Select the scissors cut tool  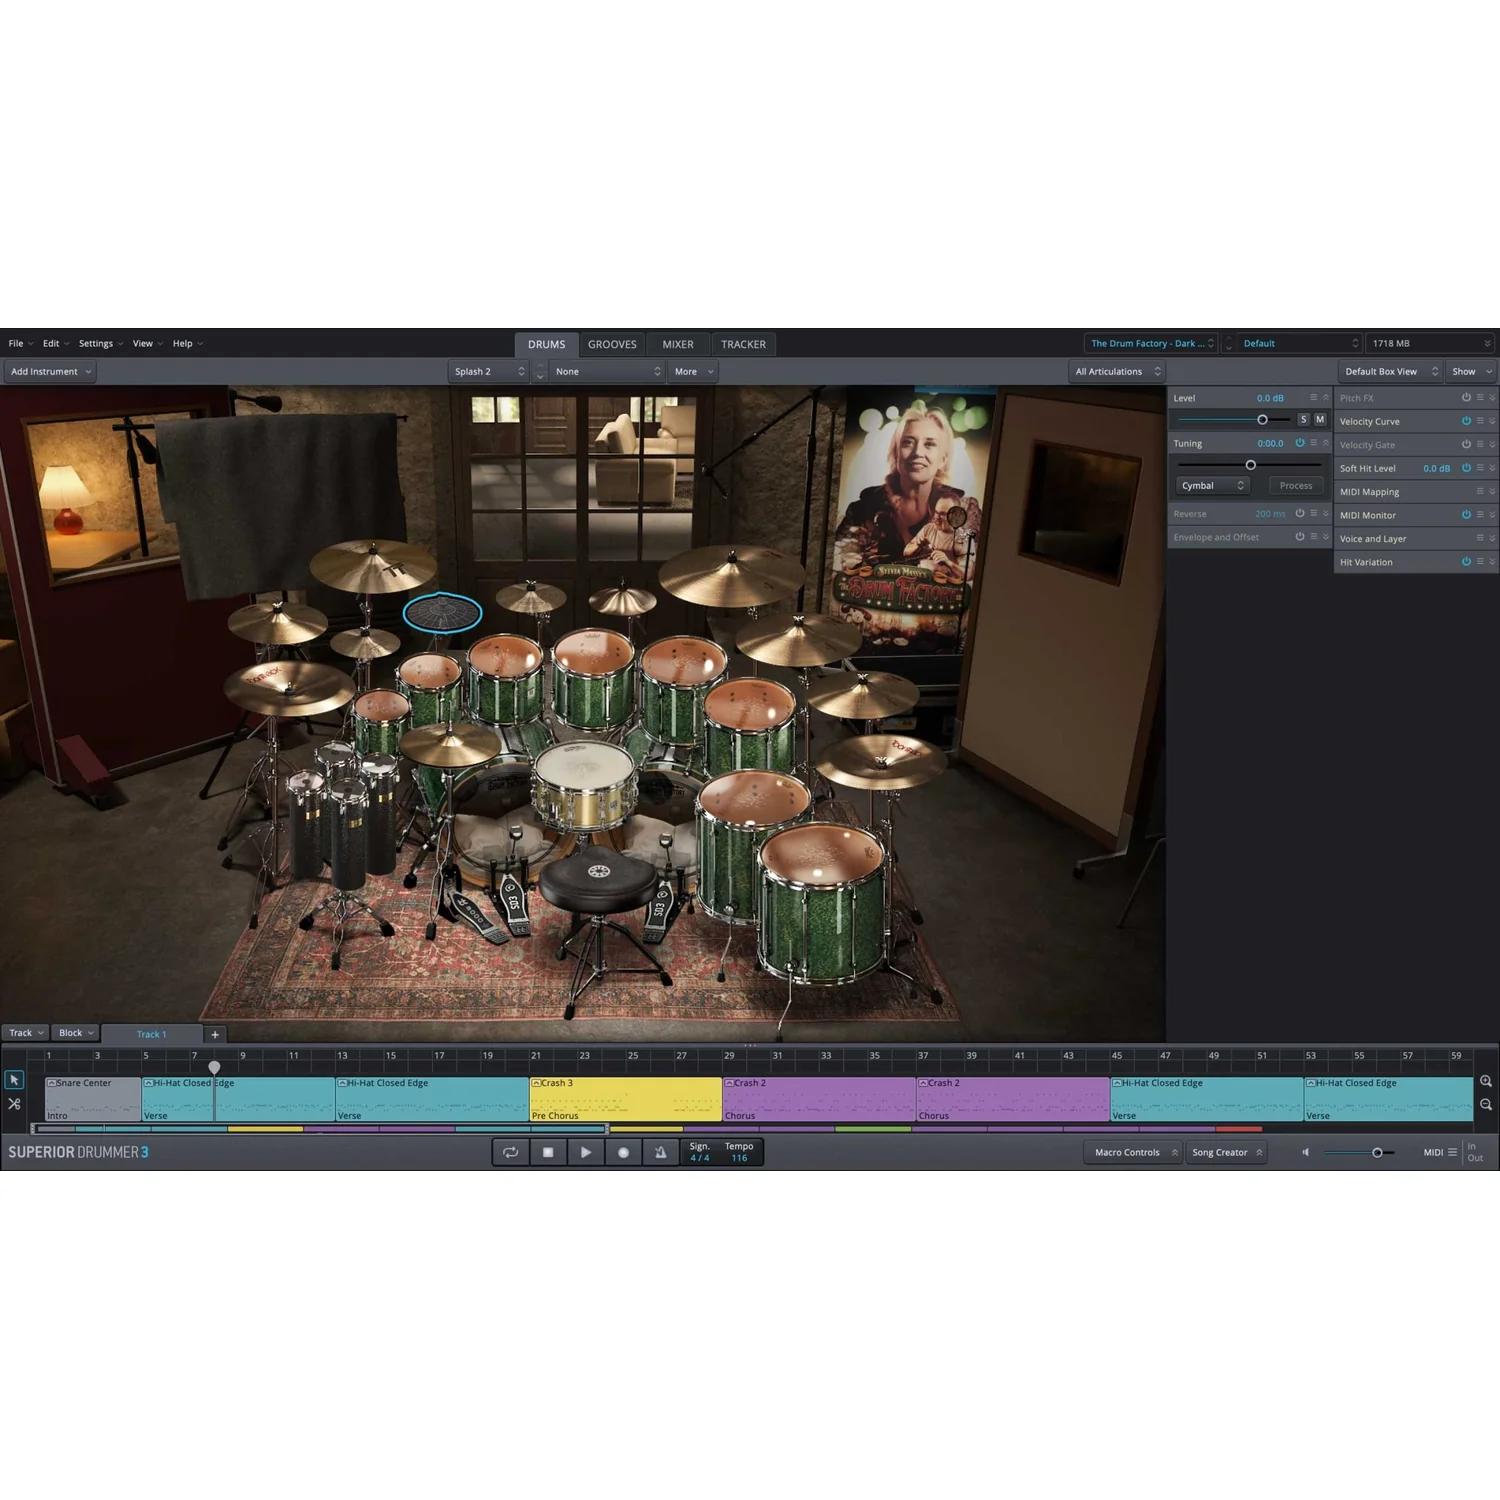(14, 1104)
